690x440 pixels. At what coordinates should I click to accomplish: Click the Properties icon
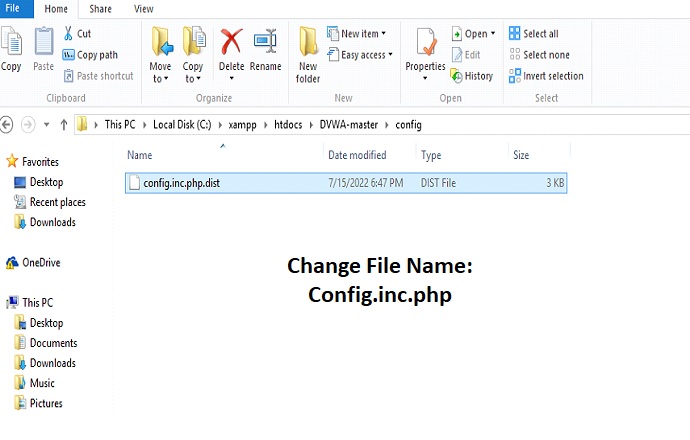pyautogui.click(x=426, y=41)
